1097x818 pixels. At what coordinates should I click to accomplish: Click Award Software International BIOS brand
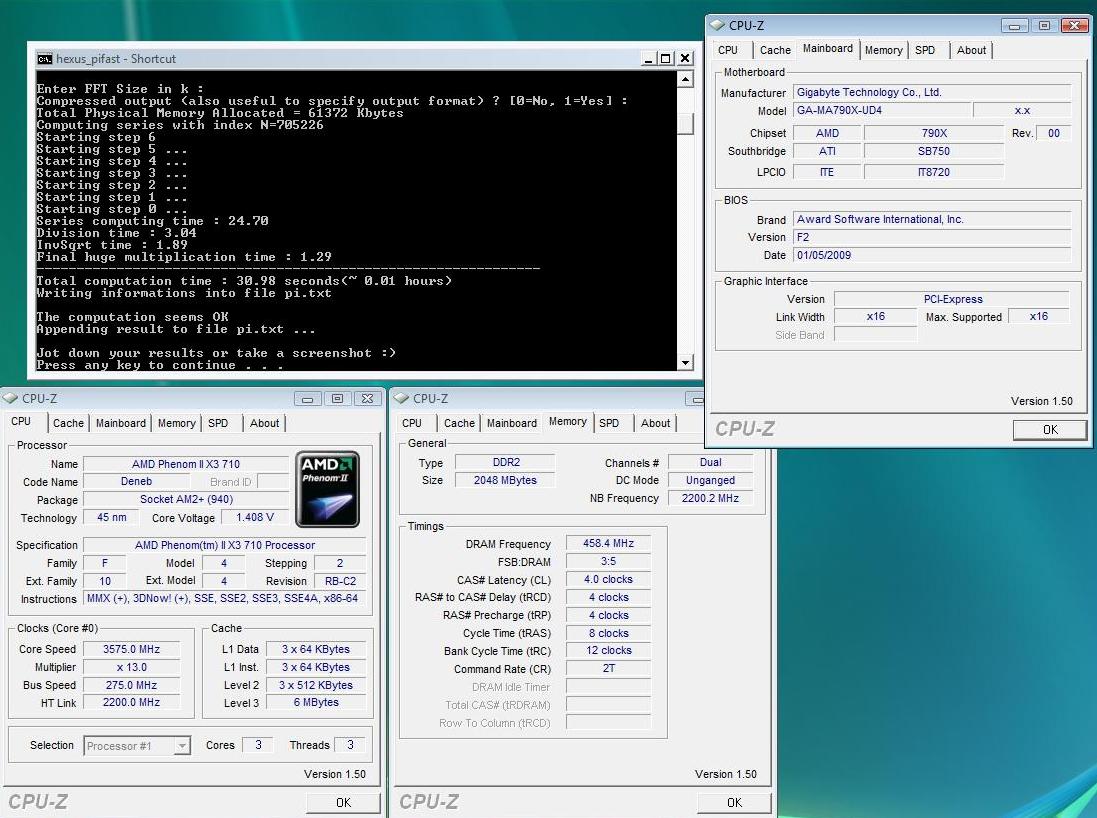click(x=932, y=220)
